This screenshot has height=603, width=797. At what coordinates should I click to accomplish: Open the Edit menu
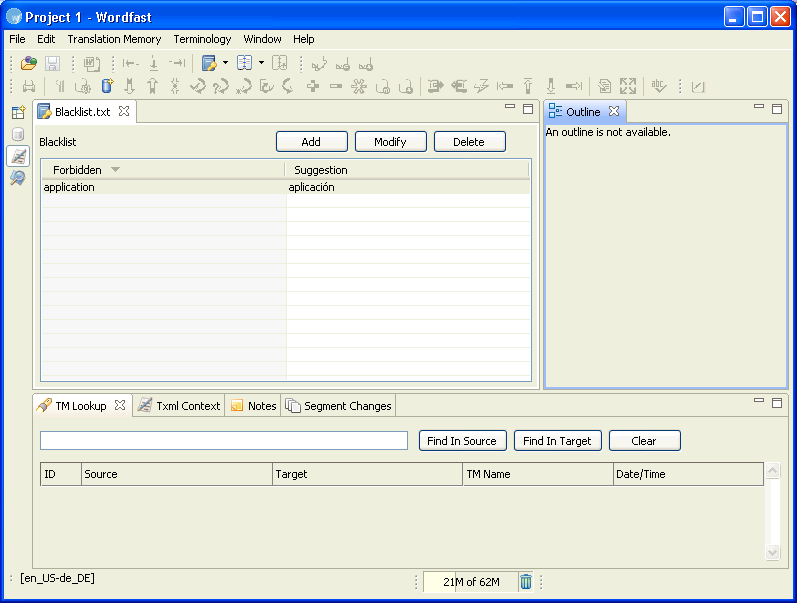[x=46, y=39]
